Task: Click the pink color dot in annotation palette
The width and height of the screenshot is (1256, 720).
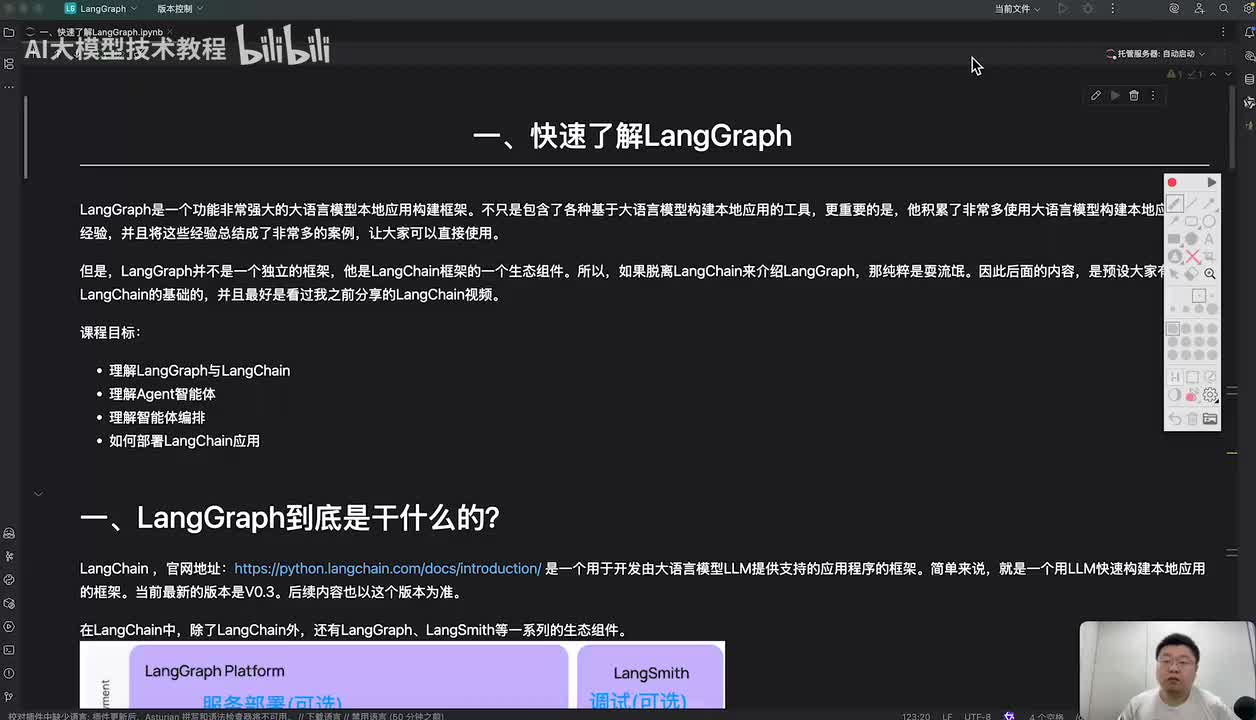Action: [1192, 396]
